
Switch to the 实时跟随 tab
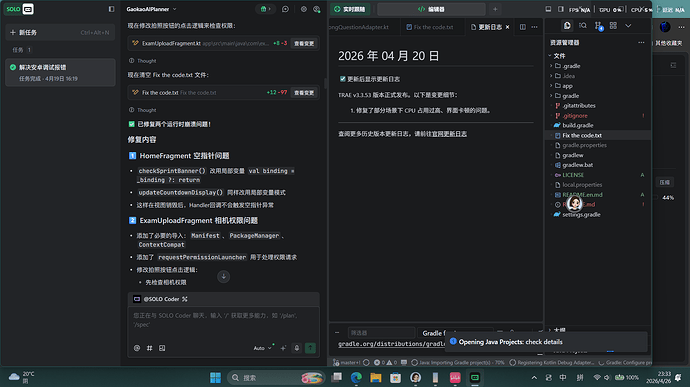coord(351,9)
